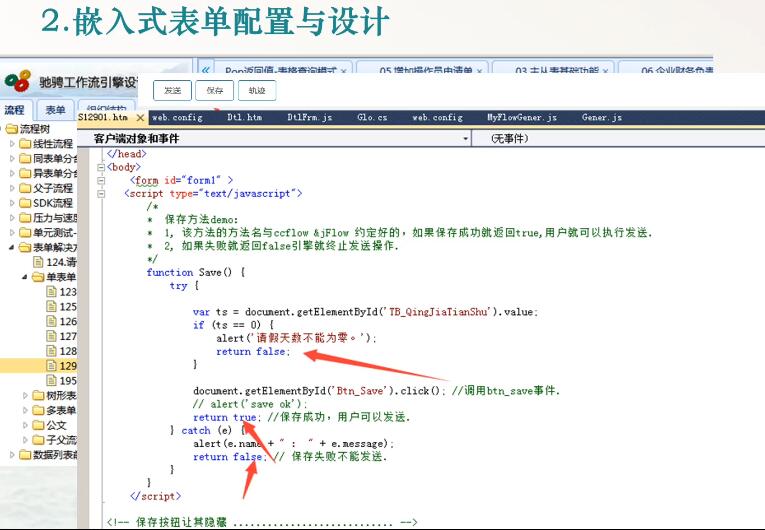
Task: Expand the 线性流程 tree node arrow
Action: pos(12,143)
